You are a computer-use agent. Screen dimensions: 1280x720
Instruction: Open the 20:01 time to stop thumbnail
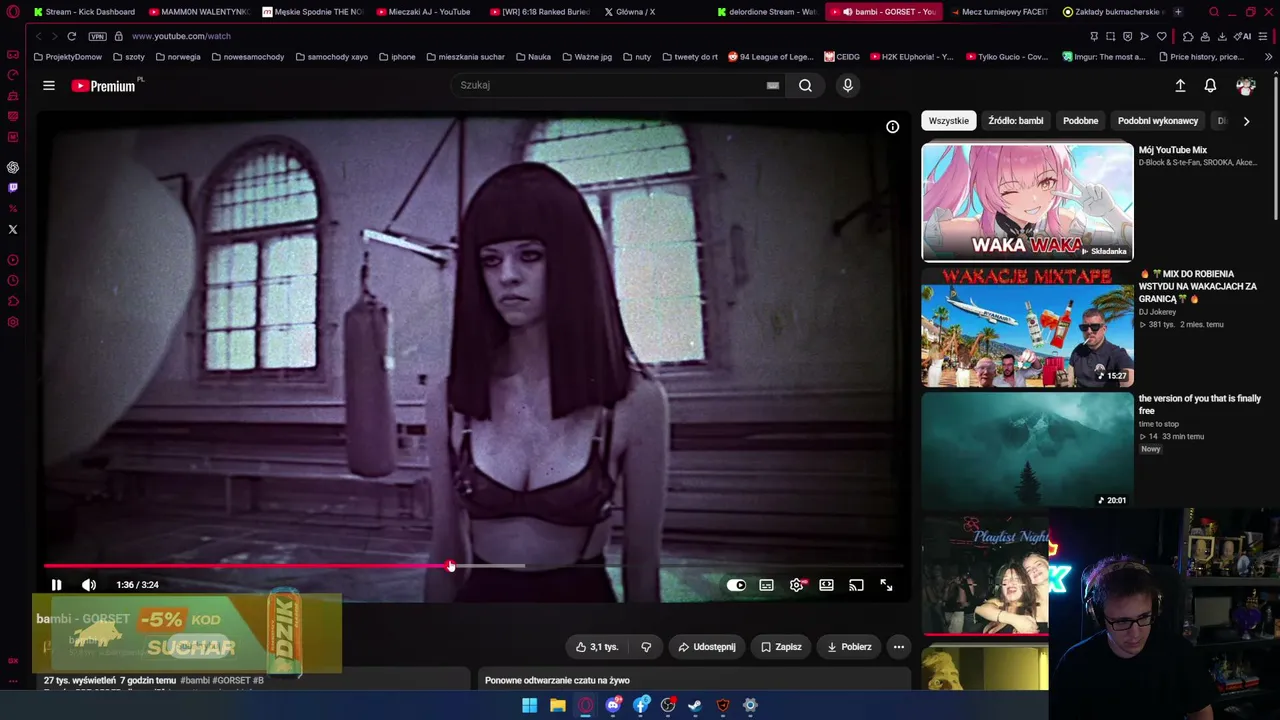[1027, 451]
